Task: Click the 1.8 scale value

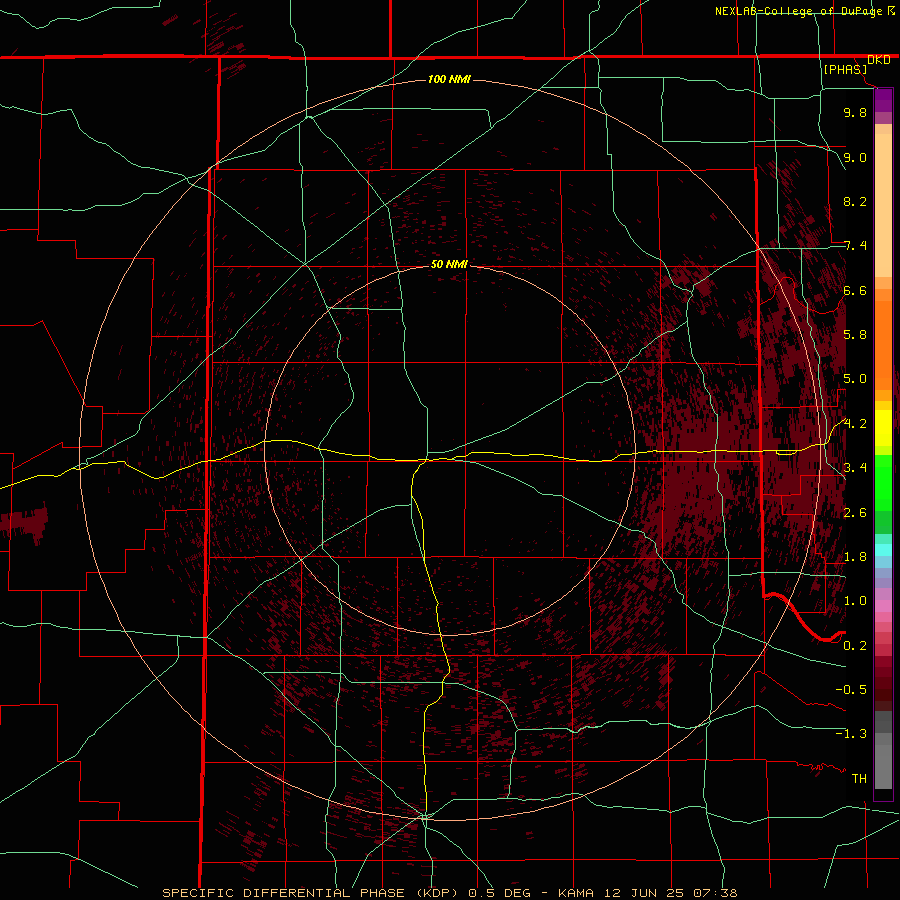Action: pos(855,557)
